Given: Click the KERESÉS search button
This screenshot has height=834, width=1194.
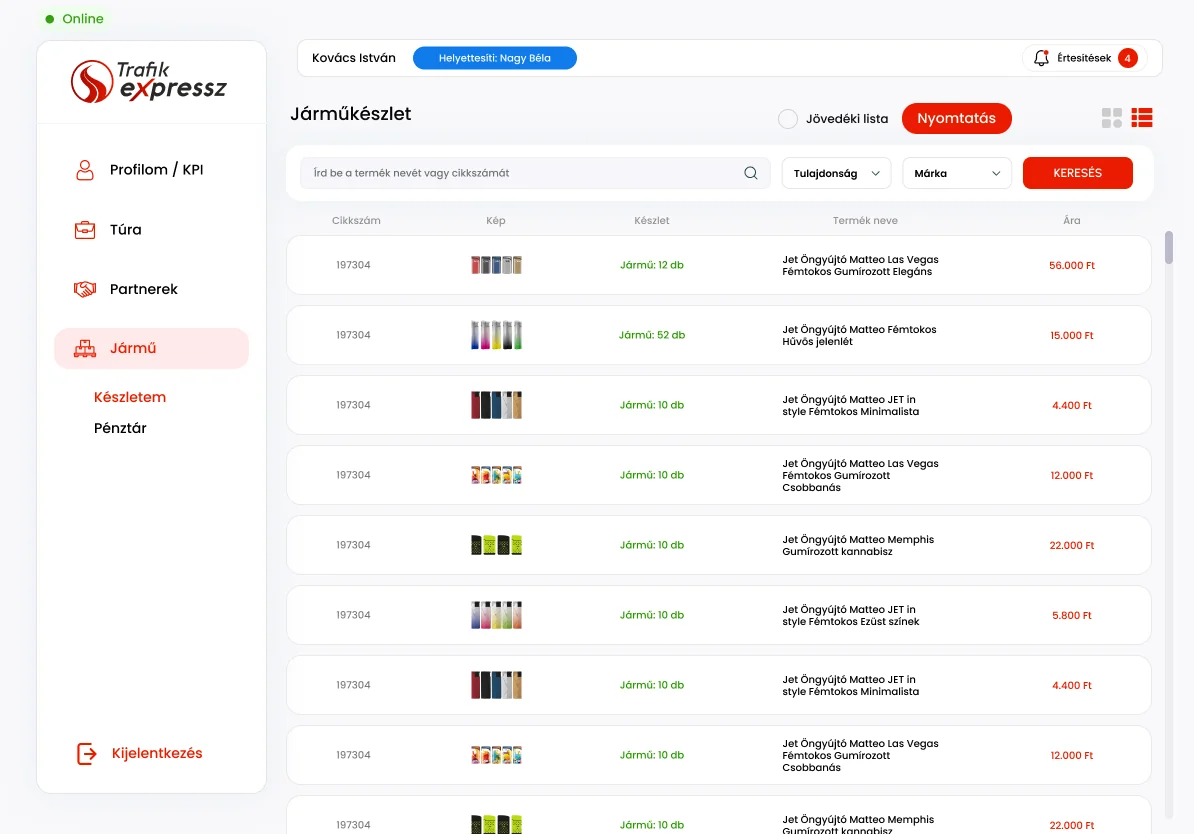Looking at the screenshot, I should click(1077, 173).
